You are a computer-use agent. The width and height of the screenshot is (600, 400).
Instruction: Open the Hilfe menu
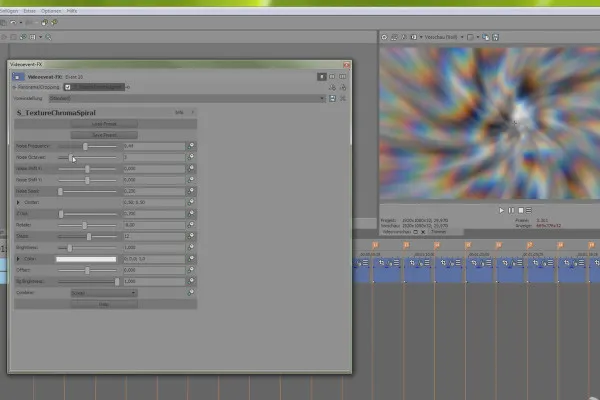pos(72,11)
